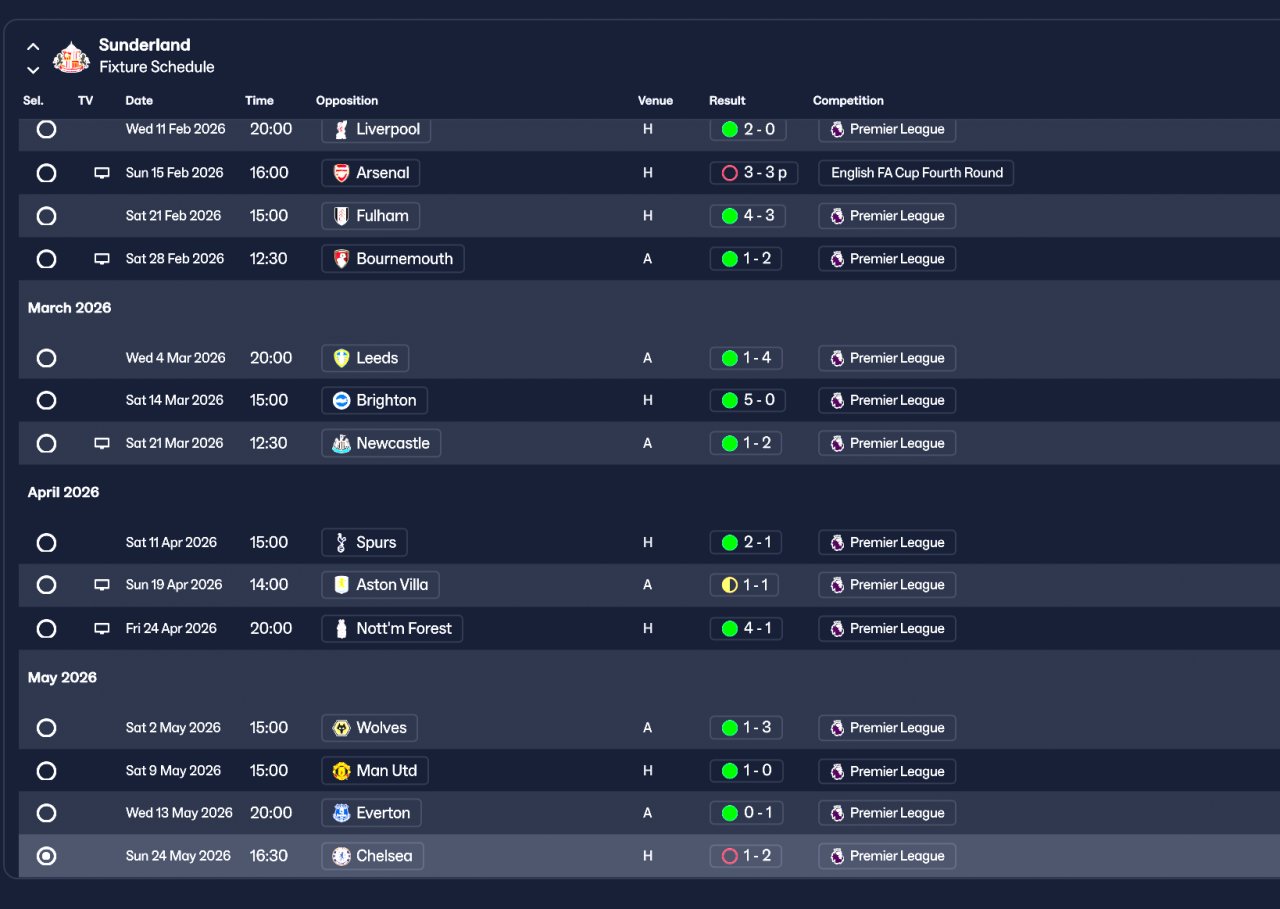Click the date Sat 14 Mar 2026
The width and height of the screenshot is (1280, 909).
(x=175, y=400)
